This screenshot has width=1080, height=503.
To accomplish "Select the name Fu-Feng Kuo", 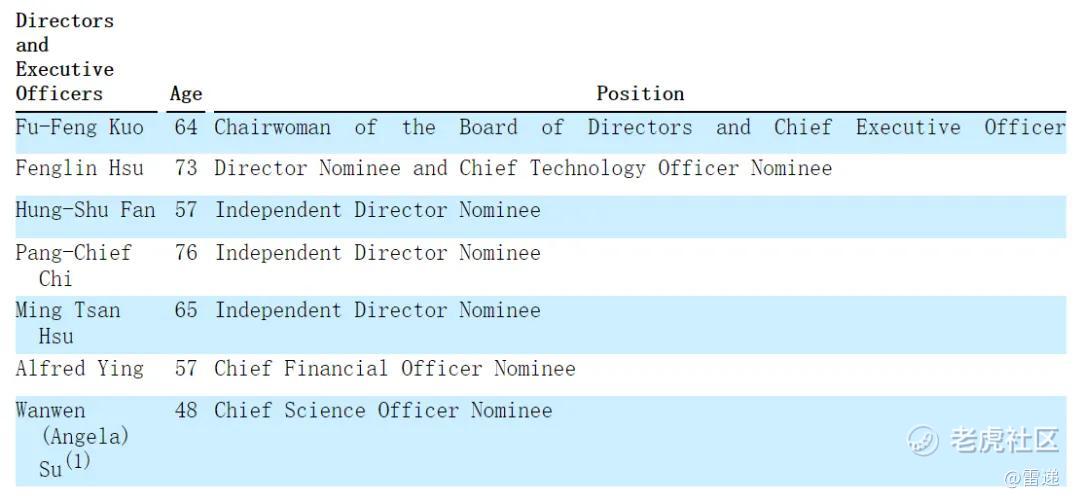I will click(79, 128).
